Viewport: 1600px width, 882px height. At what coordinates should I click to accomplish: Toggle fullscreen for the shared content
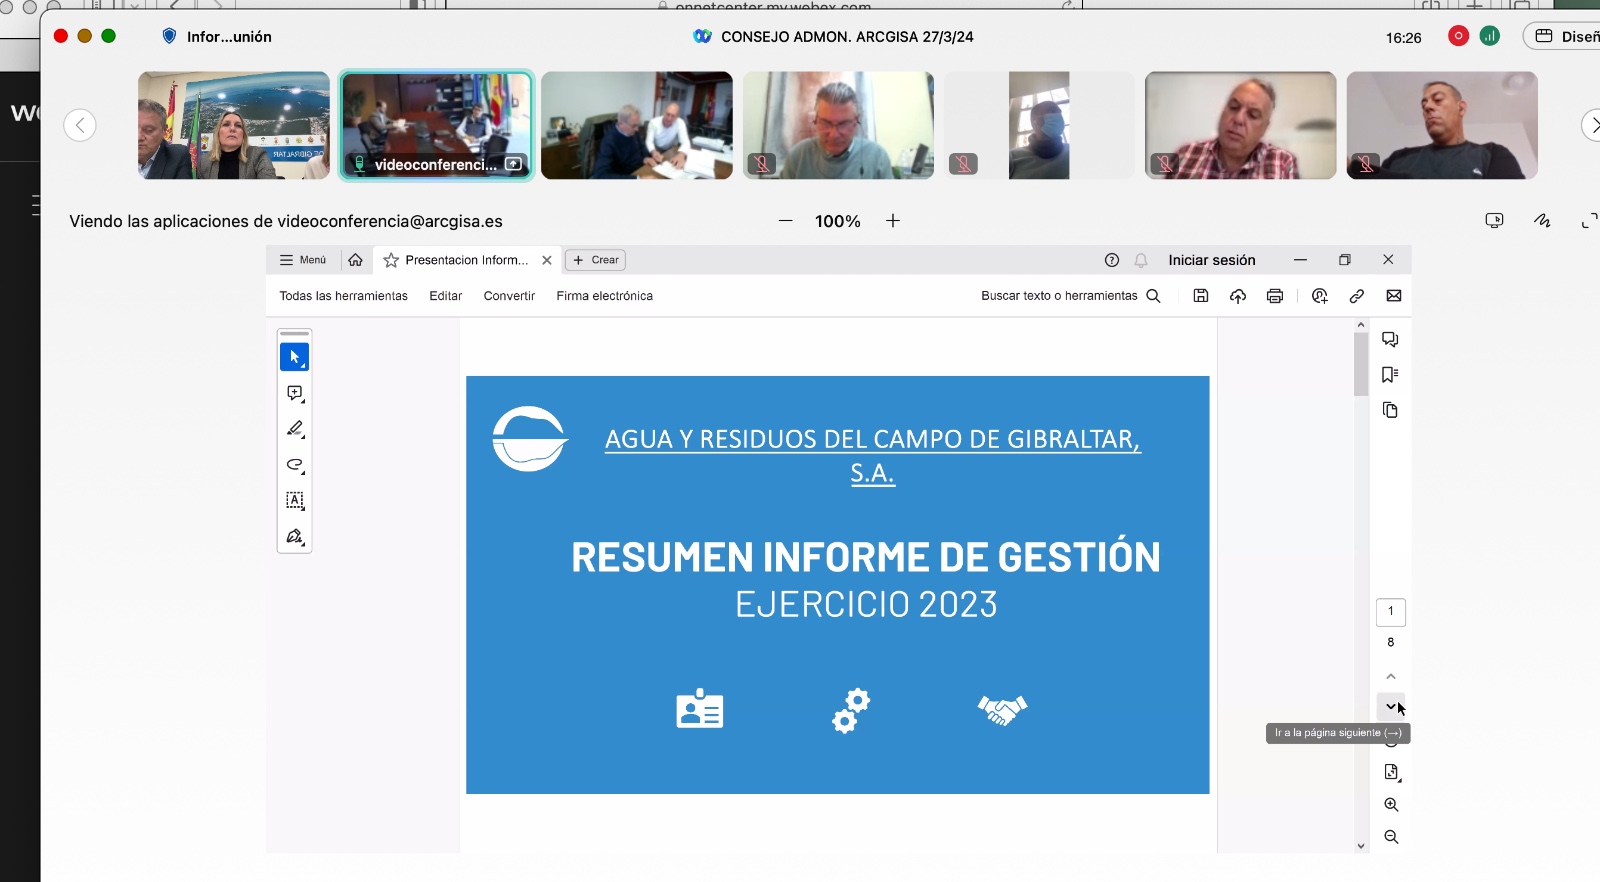click(1588, 221)
